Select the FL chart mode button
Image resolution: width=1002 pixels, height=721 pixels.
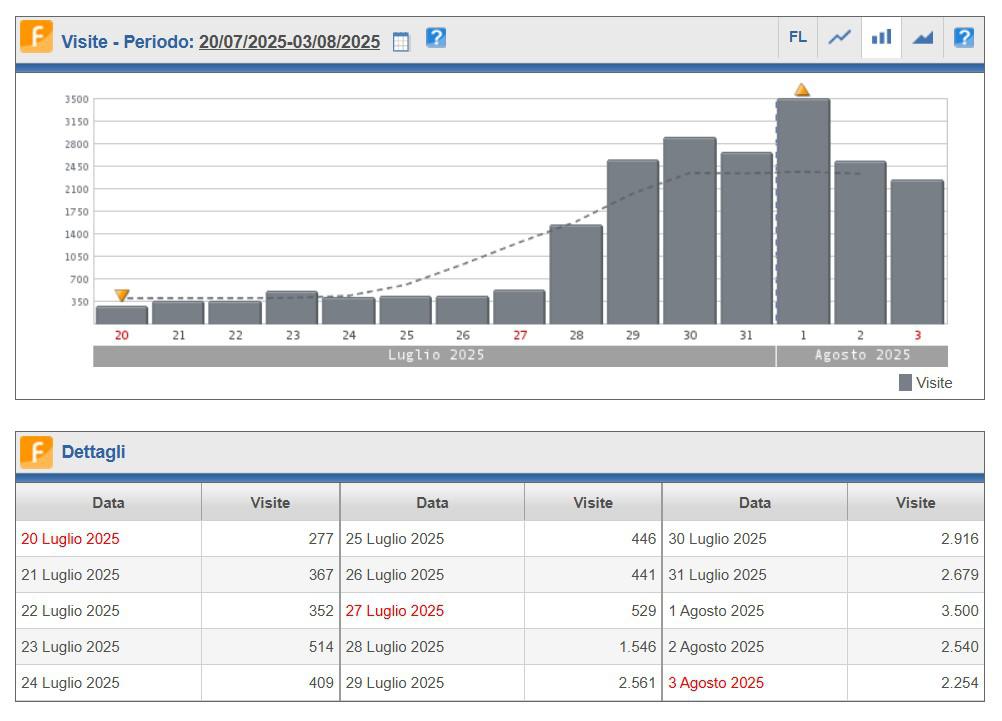click(798, 37)
